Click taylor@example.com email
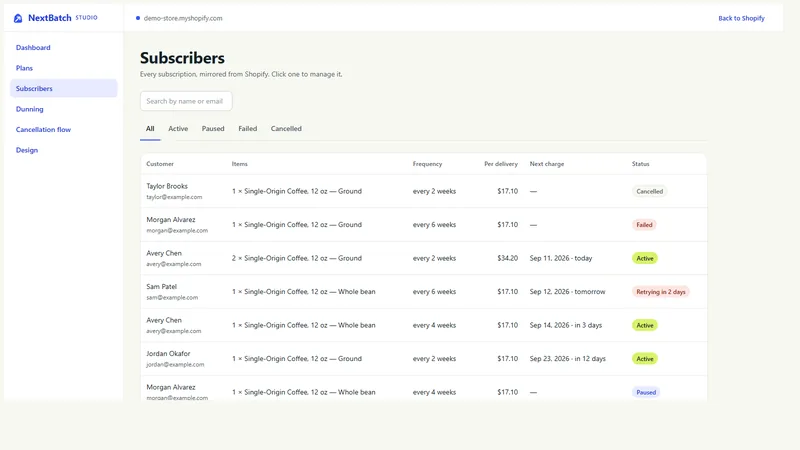The image size is (800, 450). coord(174,197)
